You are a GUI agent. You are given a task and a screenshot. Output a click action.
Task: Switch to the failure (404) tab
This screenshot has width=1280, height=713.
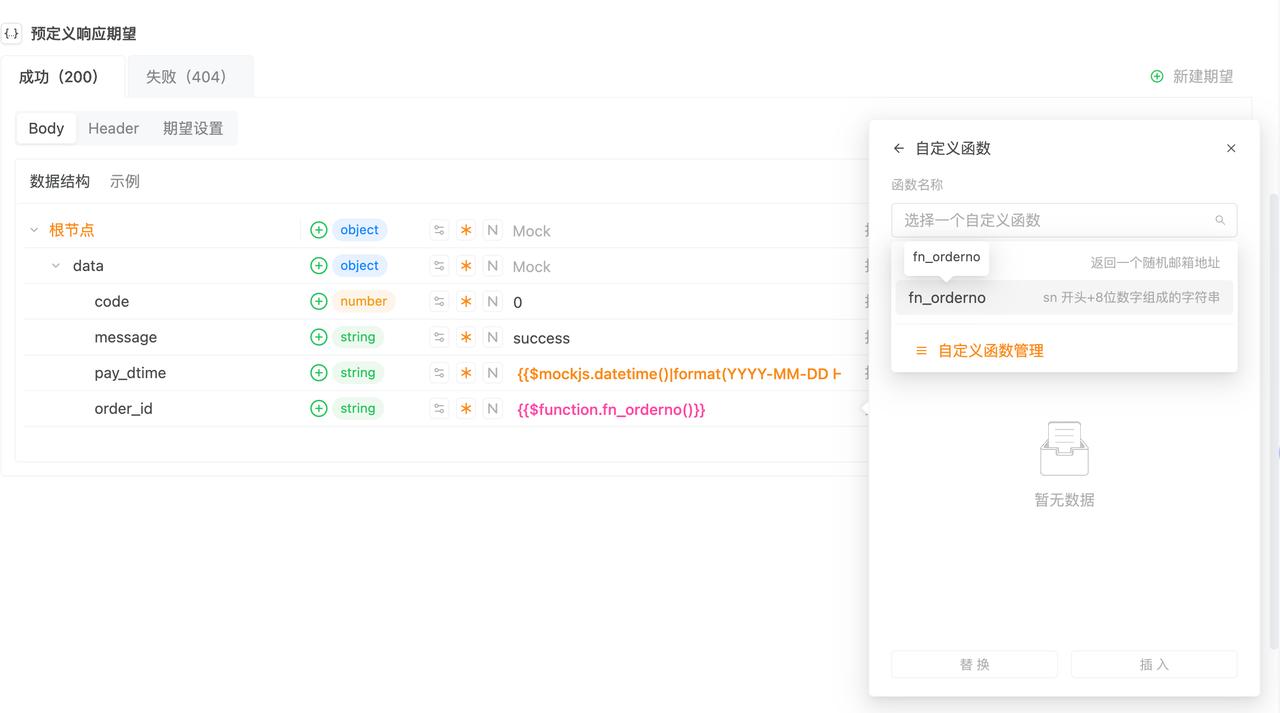pos(187,77)
